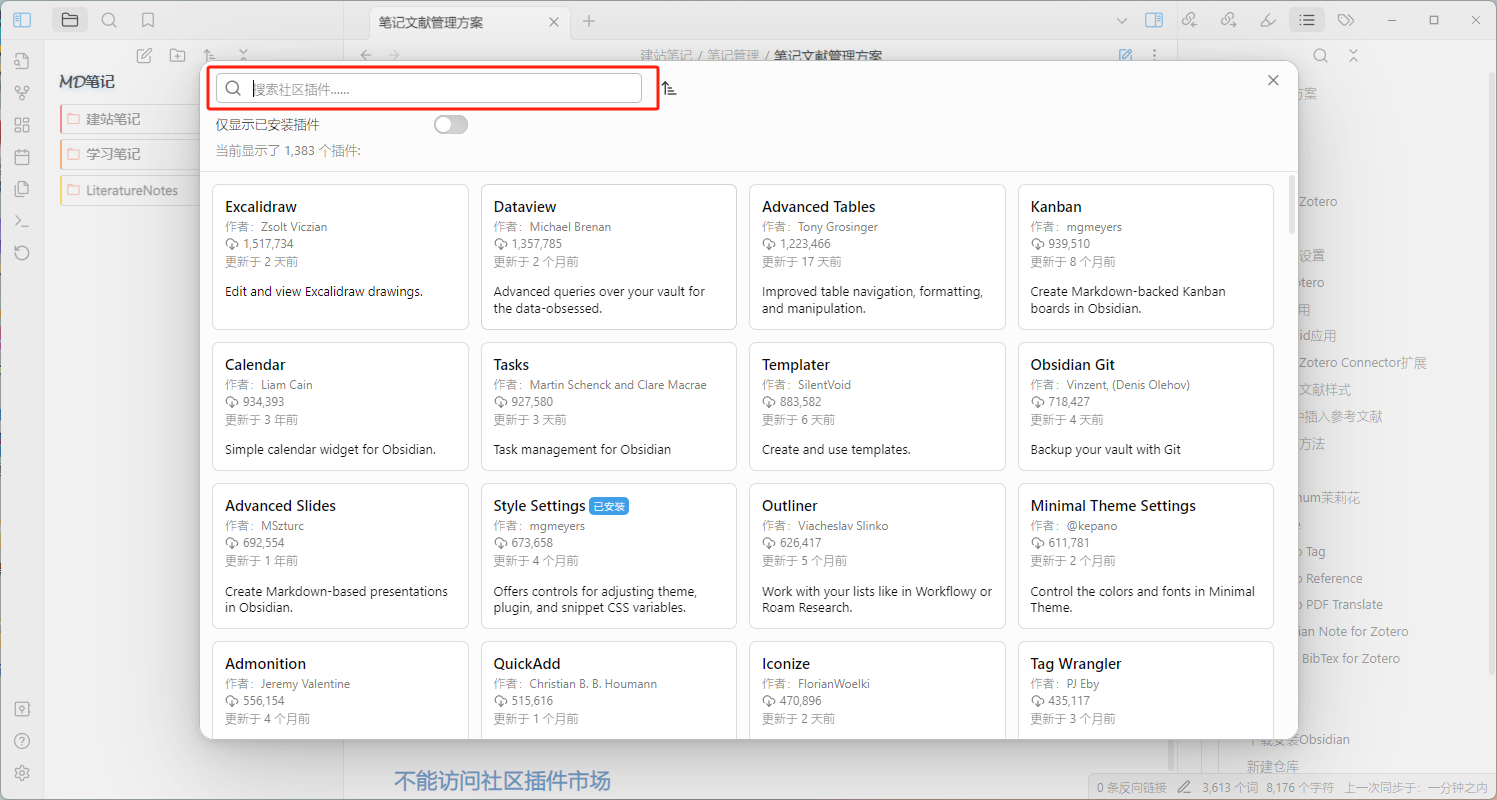The height and width of the screenshot is (800, 1497).
Task: Open the tab list dropdown chevron
Action: 1121,21
